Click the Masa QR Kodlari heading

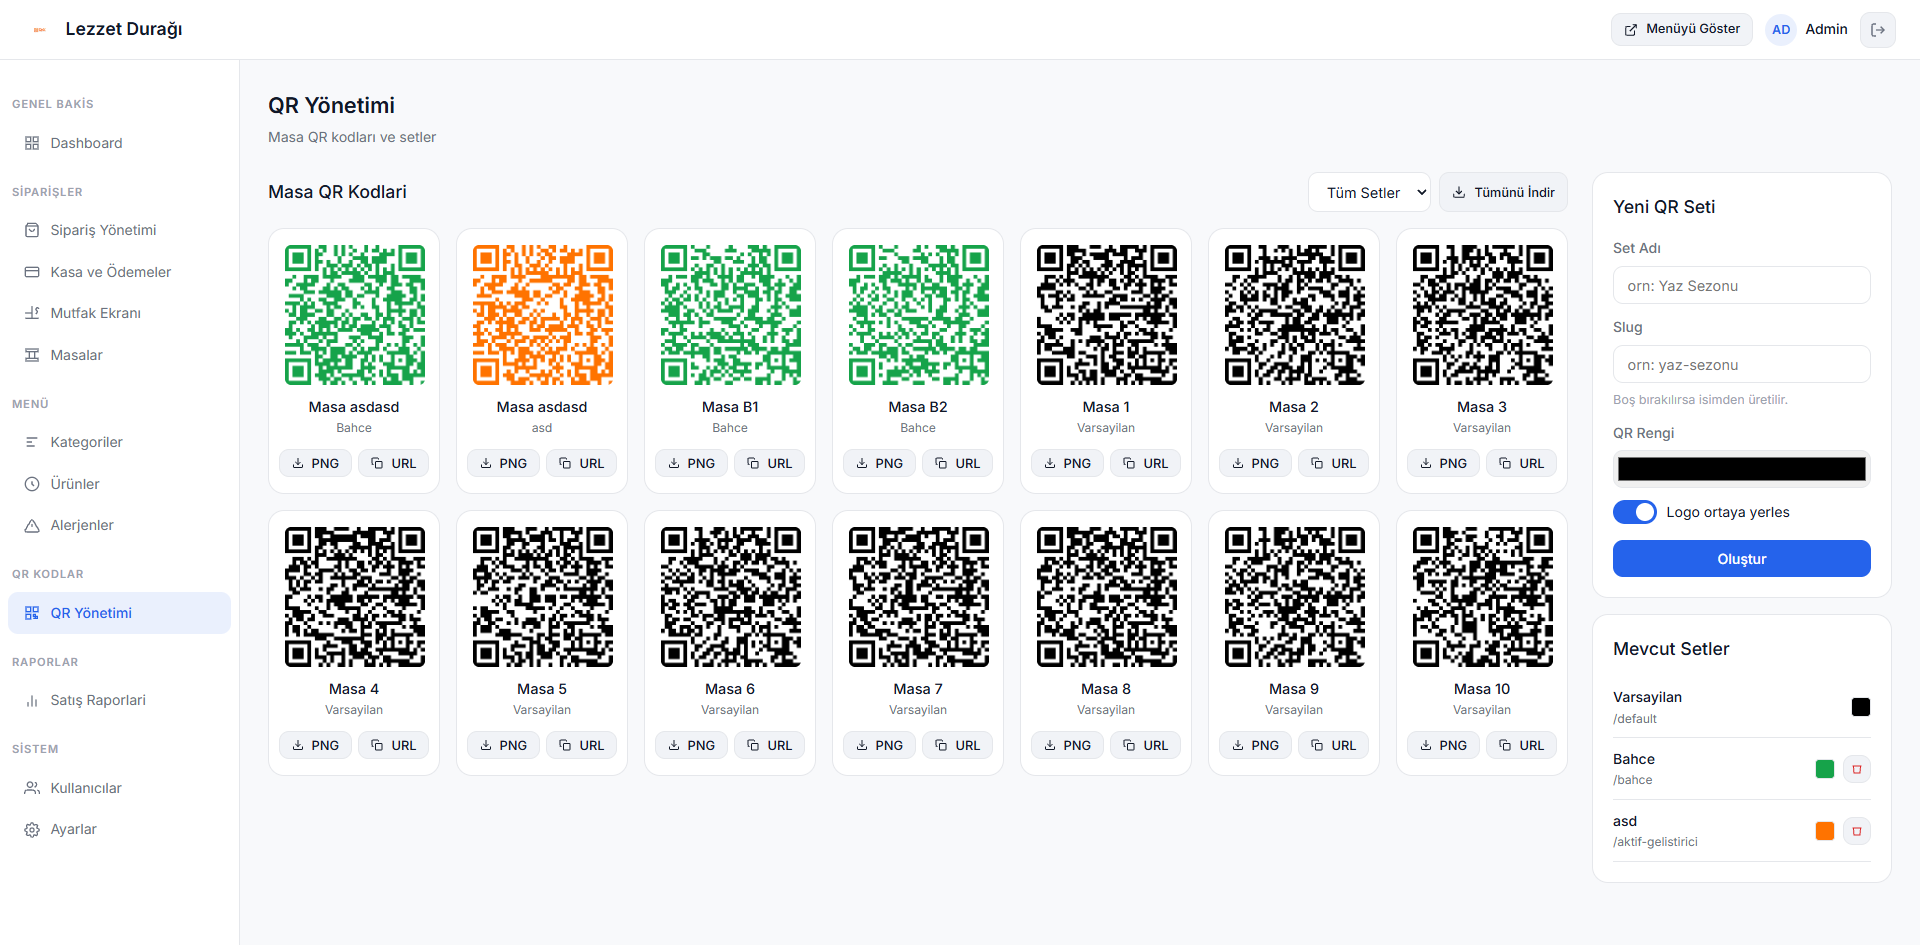click(337, 192)
